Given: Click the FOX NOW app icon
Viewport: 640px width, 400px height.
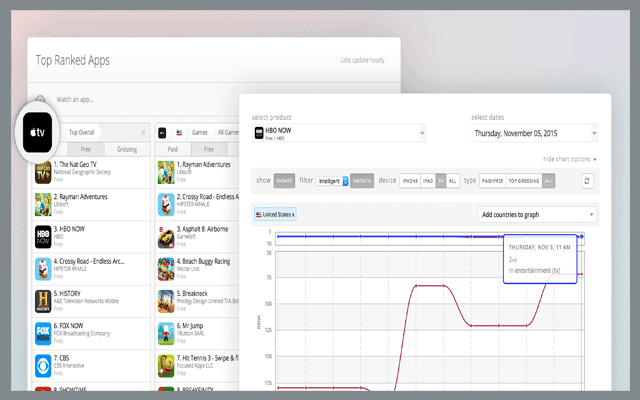Looking at the screenshot, I should coord(43,333).
